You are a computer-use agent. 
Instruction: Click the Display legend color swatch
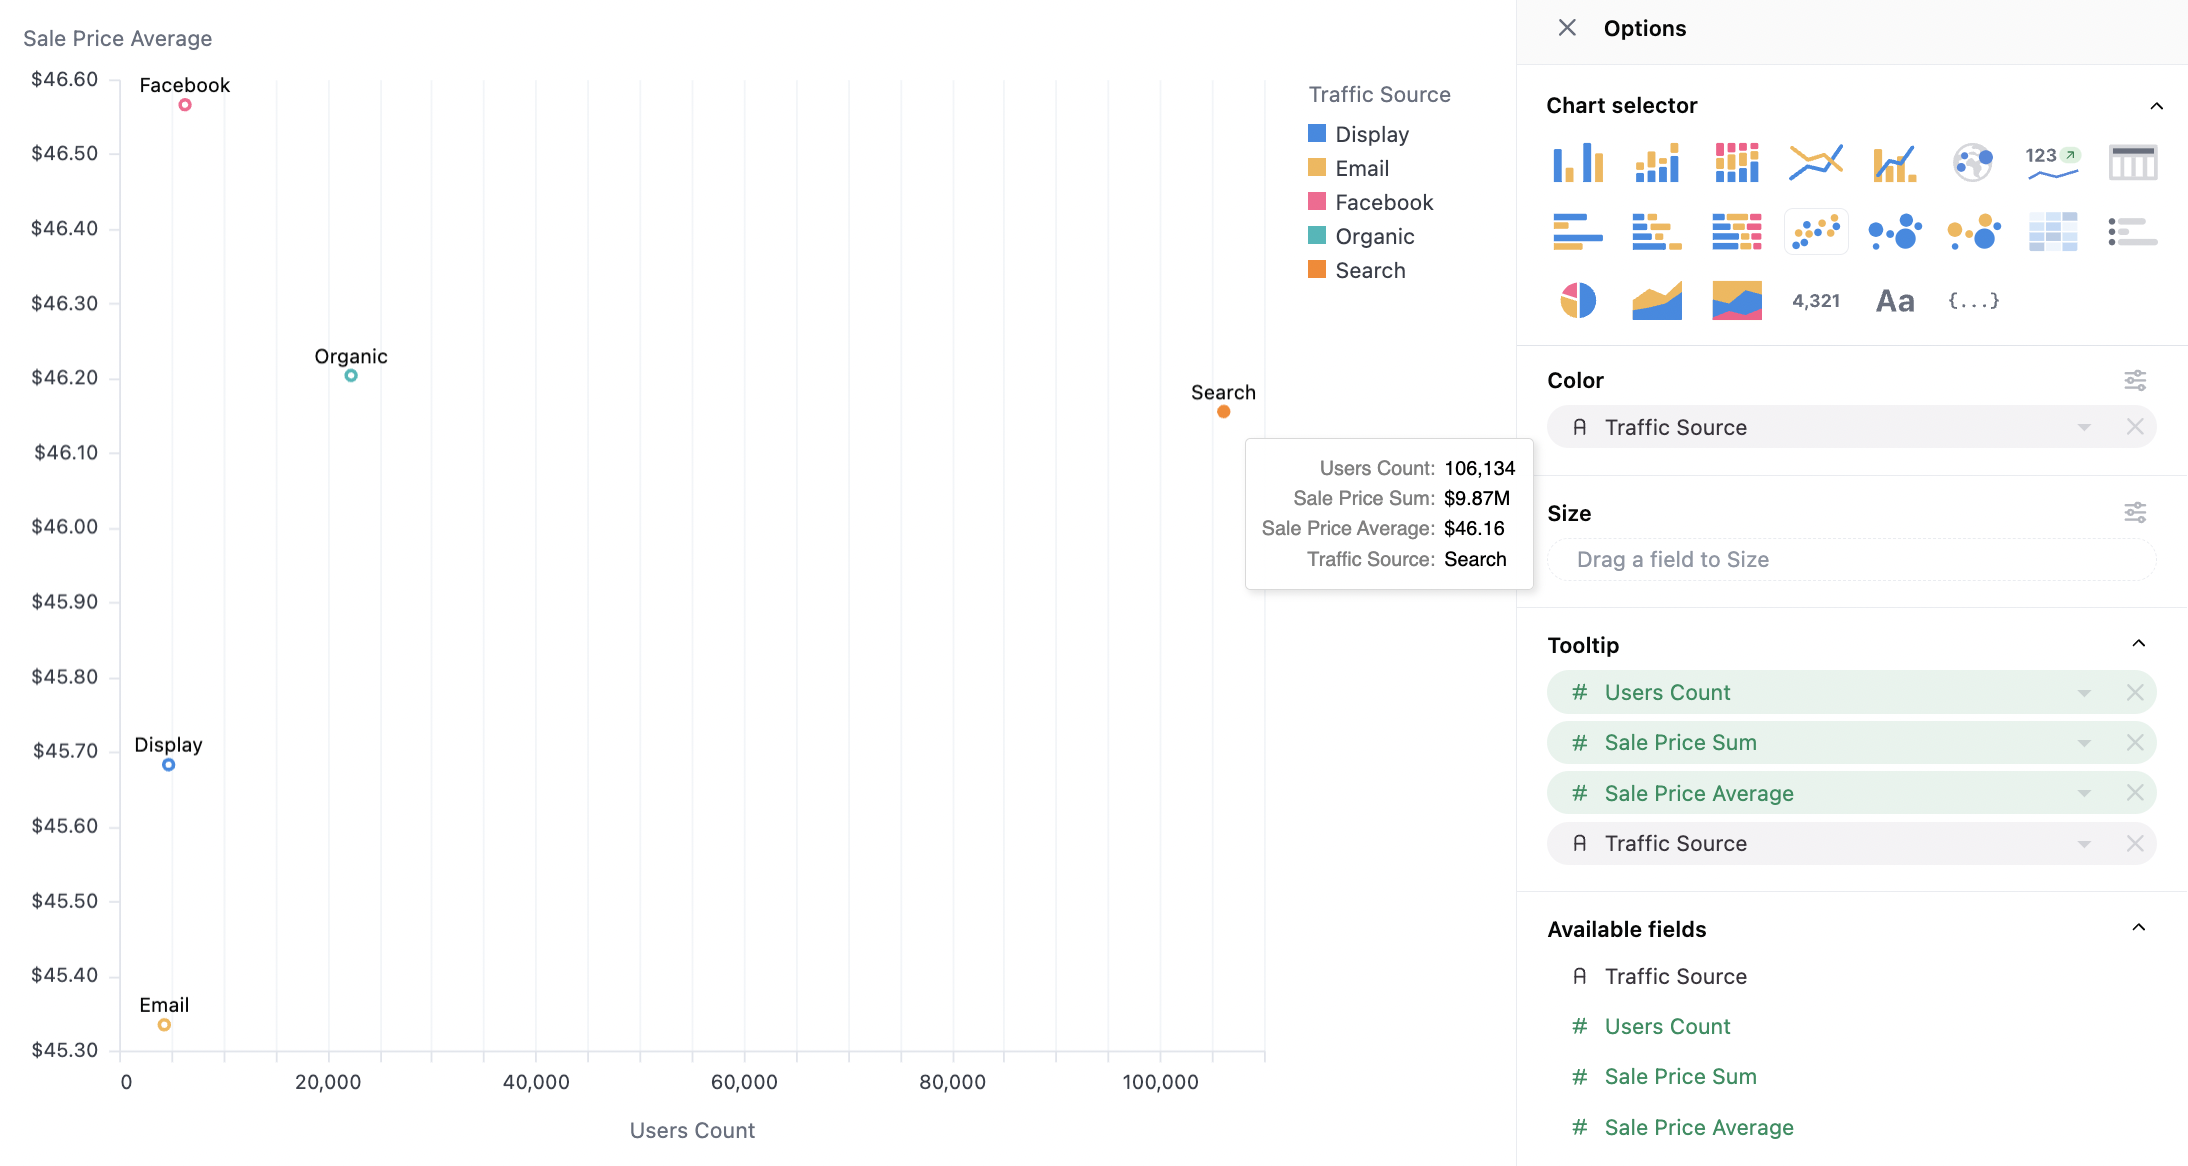(1317, 134)
